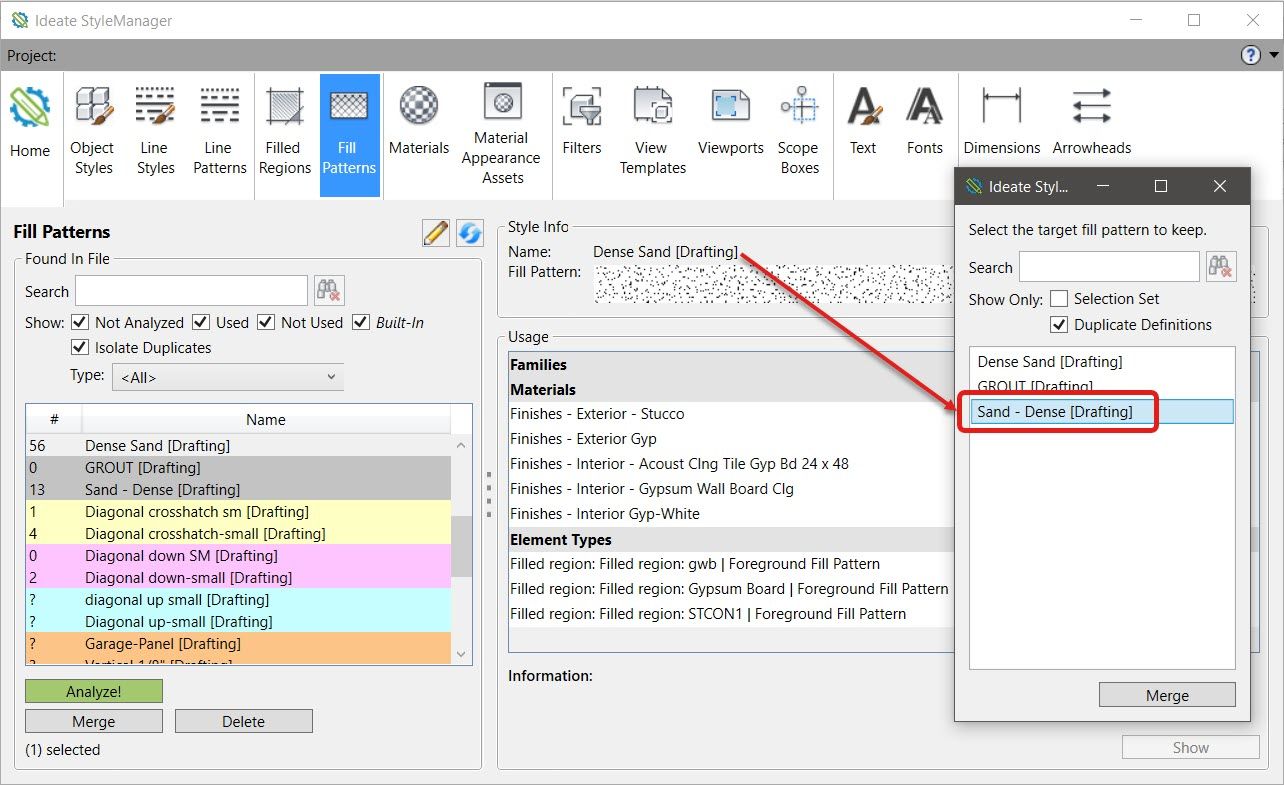Viewport: 1284px width, 785px height.
Task: Click the Analyze! button
Action: pyautogui.click(x=94, y=691)
